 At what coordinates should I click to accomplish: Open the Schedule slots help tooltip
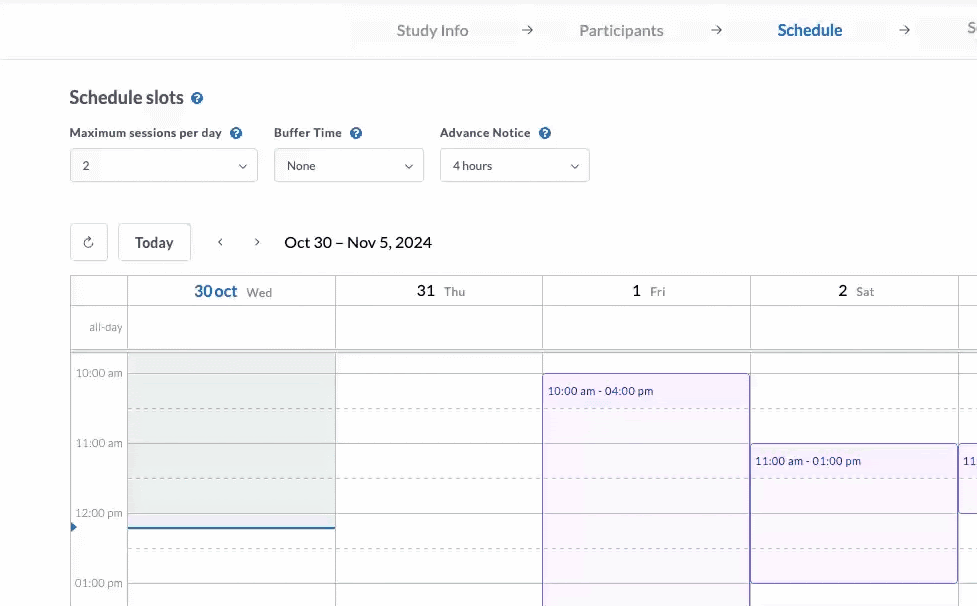(x=196, y=97)
